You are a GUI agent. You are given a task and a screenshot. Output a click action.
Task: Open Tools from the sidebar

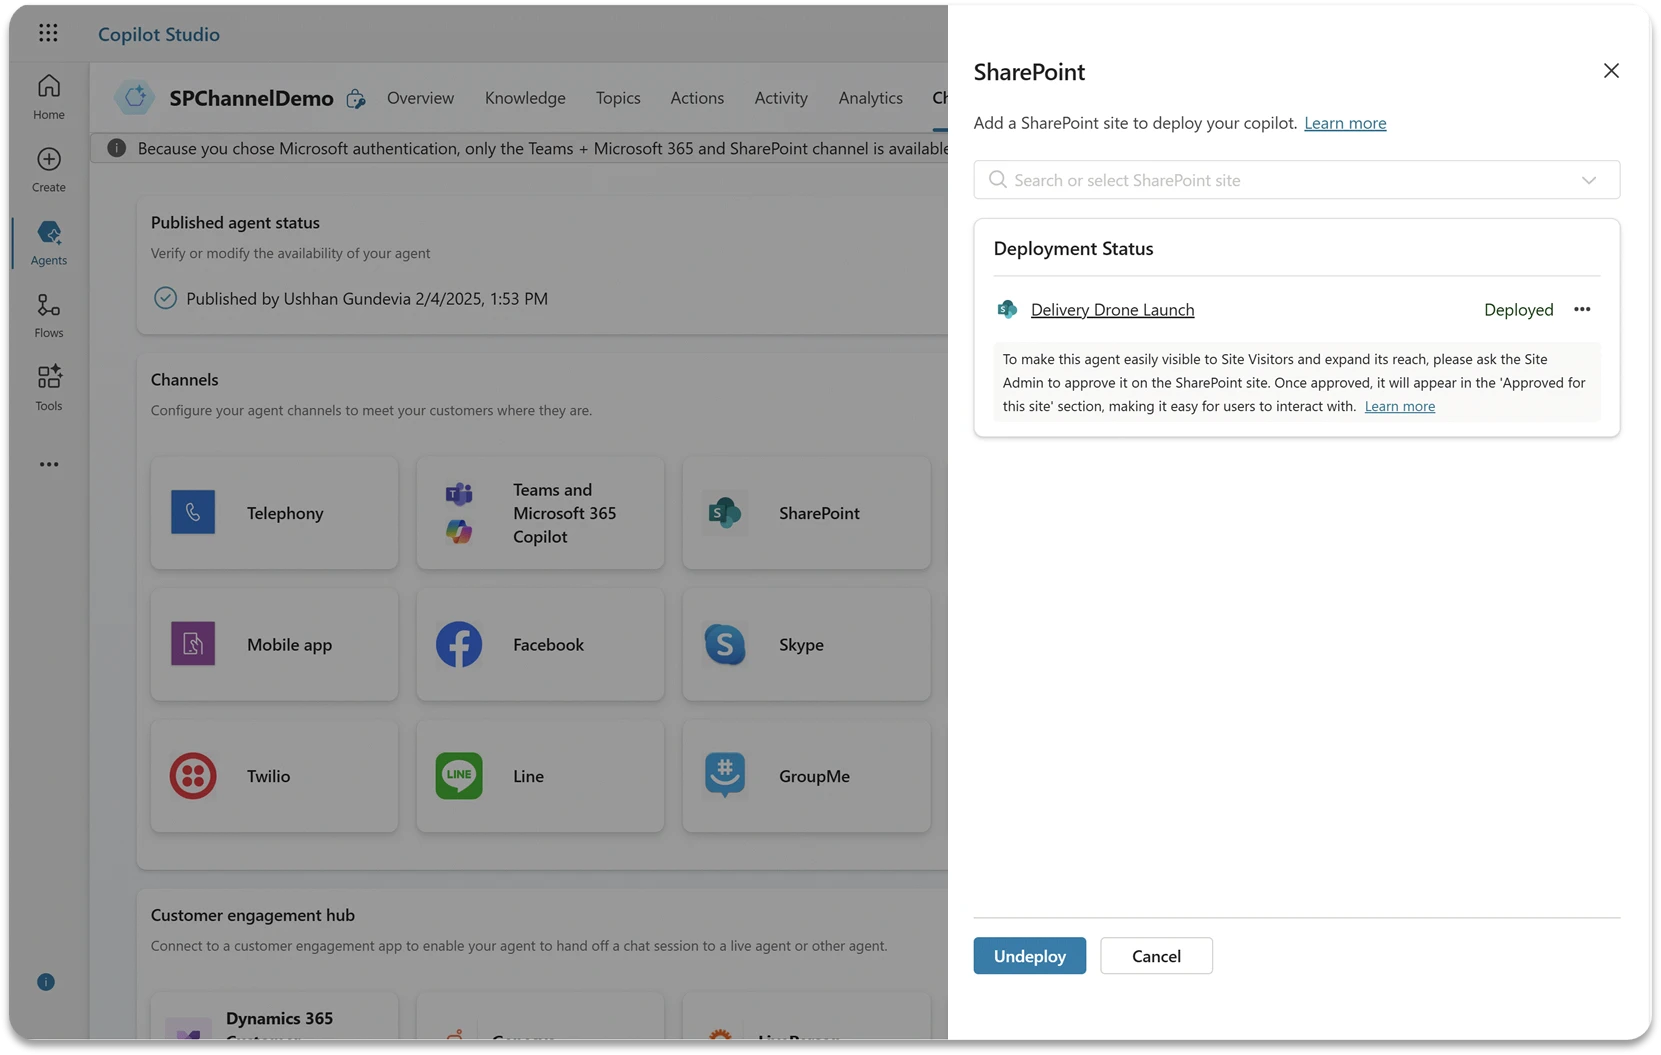coord(47,387)
